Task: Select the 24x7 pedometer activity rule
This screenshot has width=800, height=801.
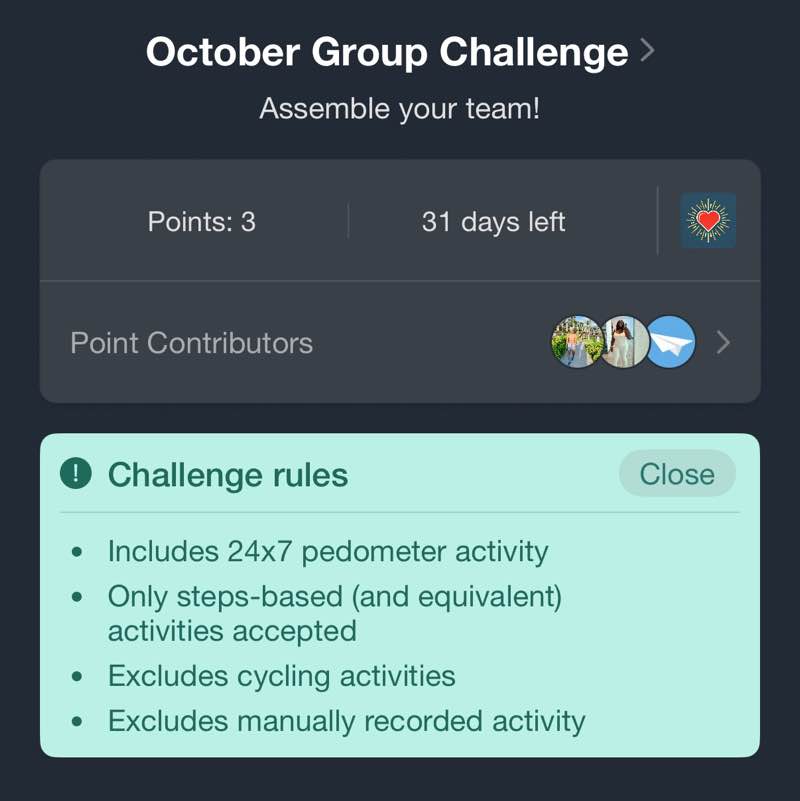Action: click(x=328, y=551)
